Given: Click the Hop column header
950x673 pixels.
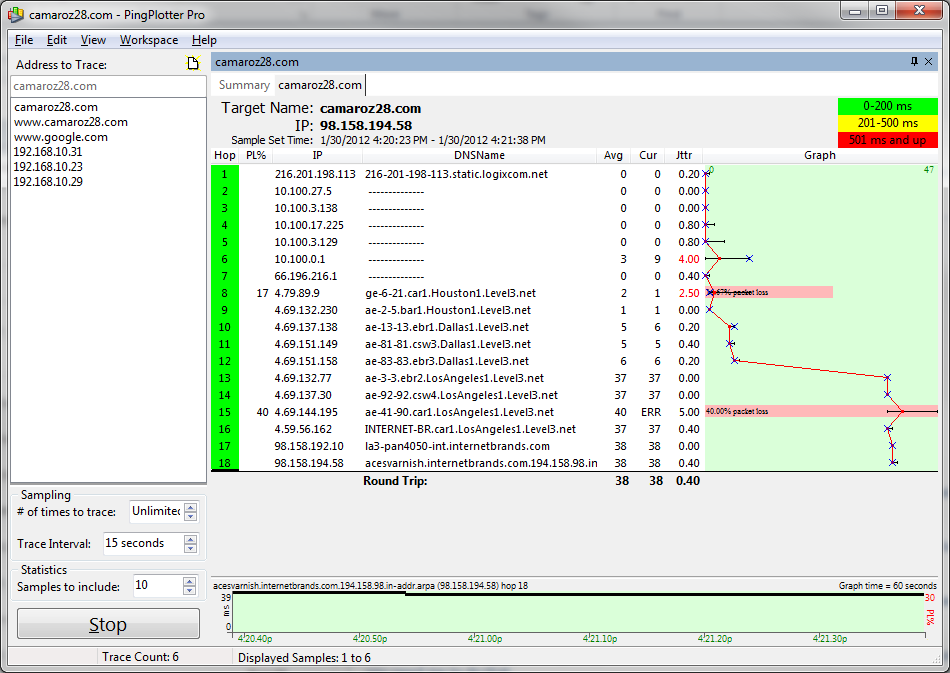Looking at the screenshot, I should [x=225, y=155].
